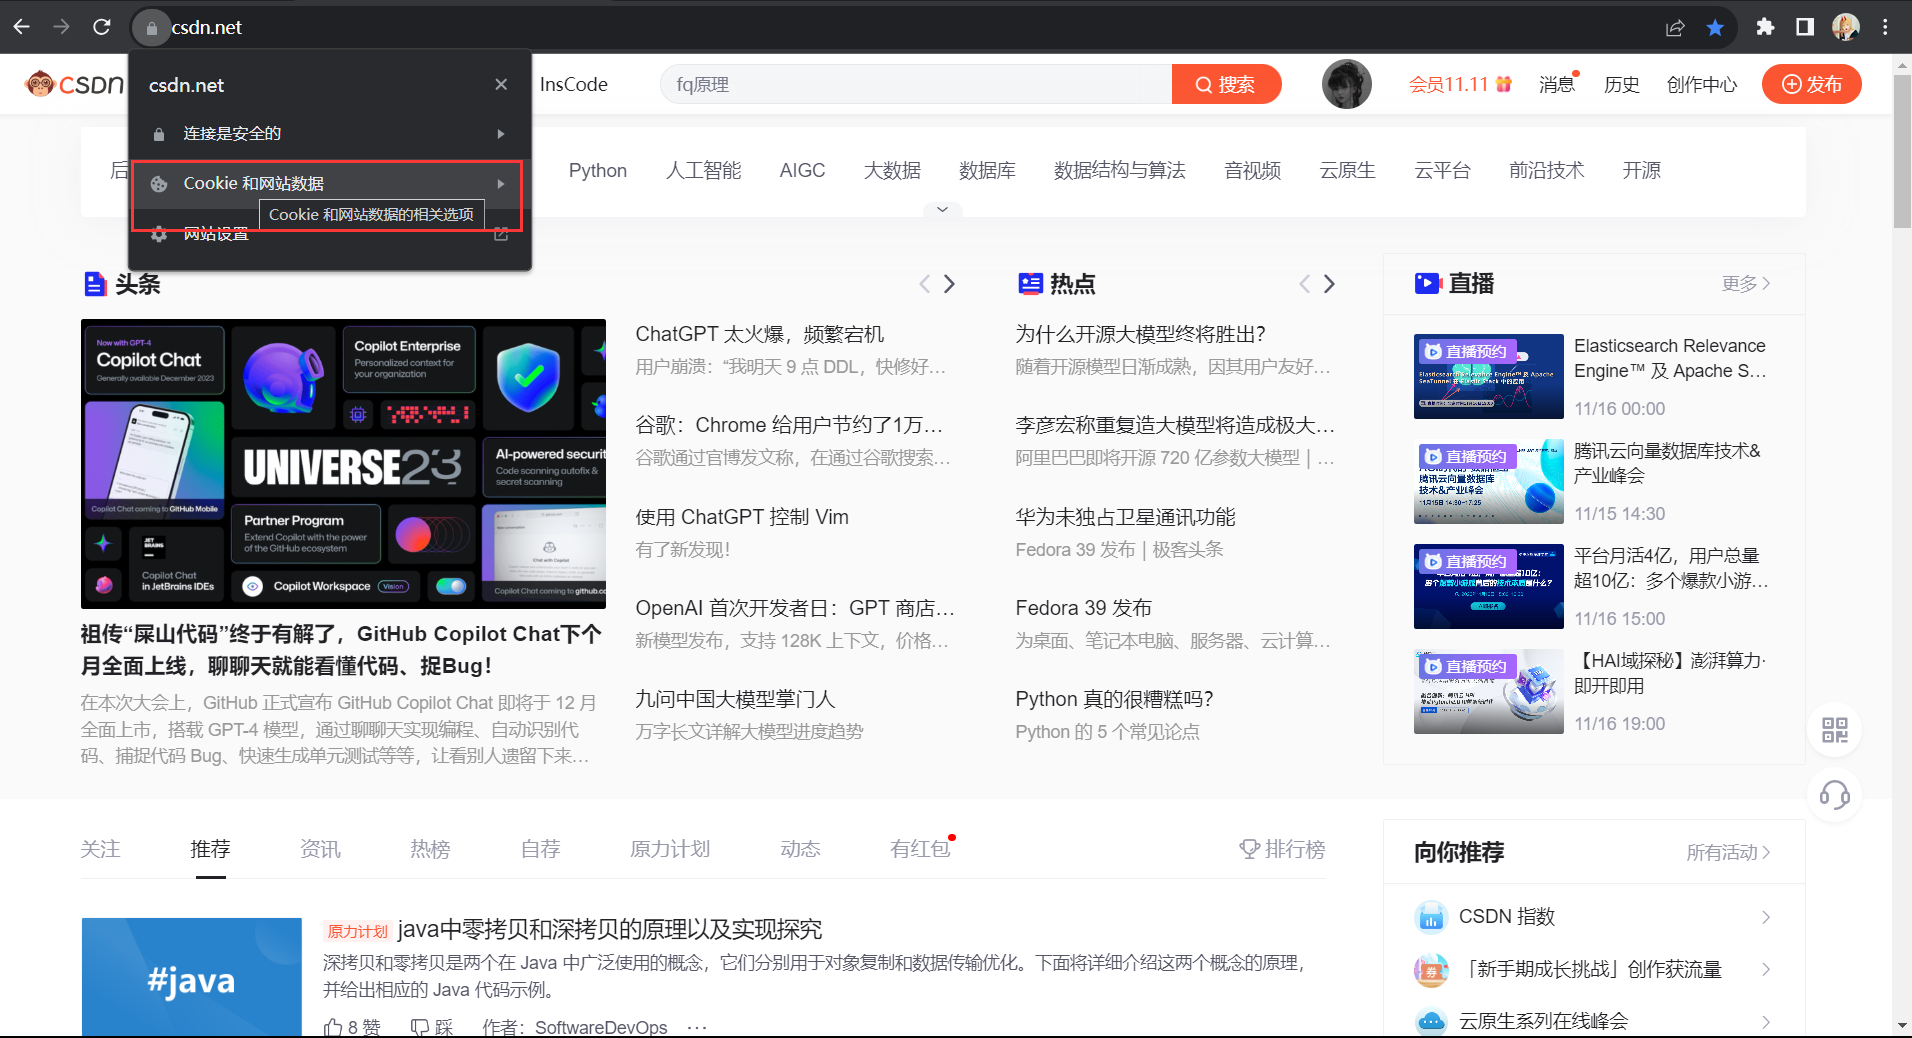Screen dimensions: 1912x1038
Task: Select the 人工智能 category
Action: tap(704, 171)
